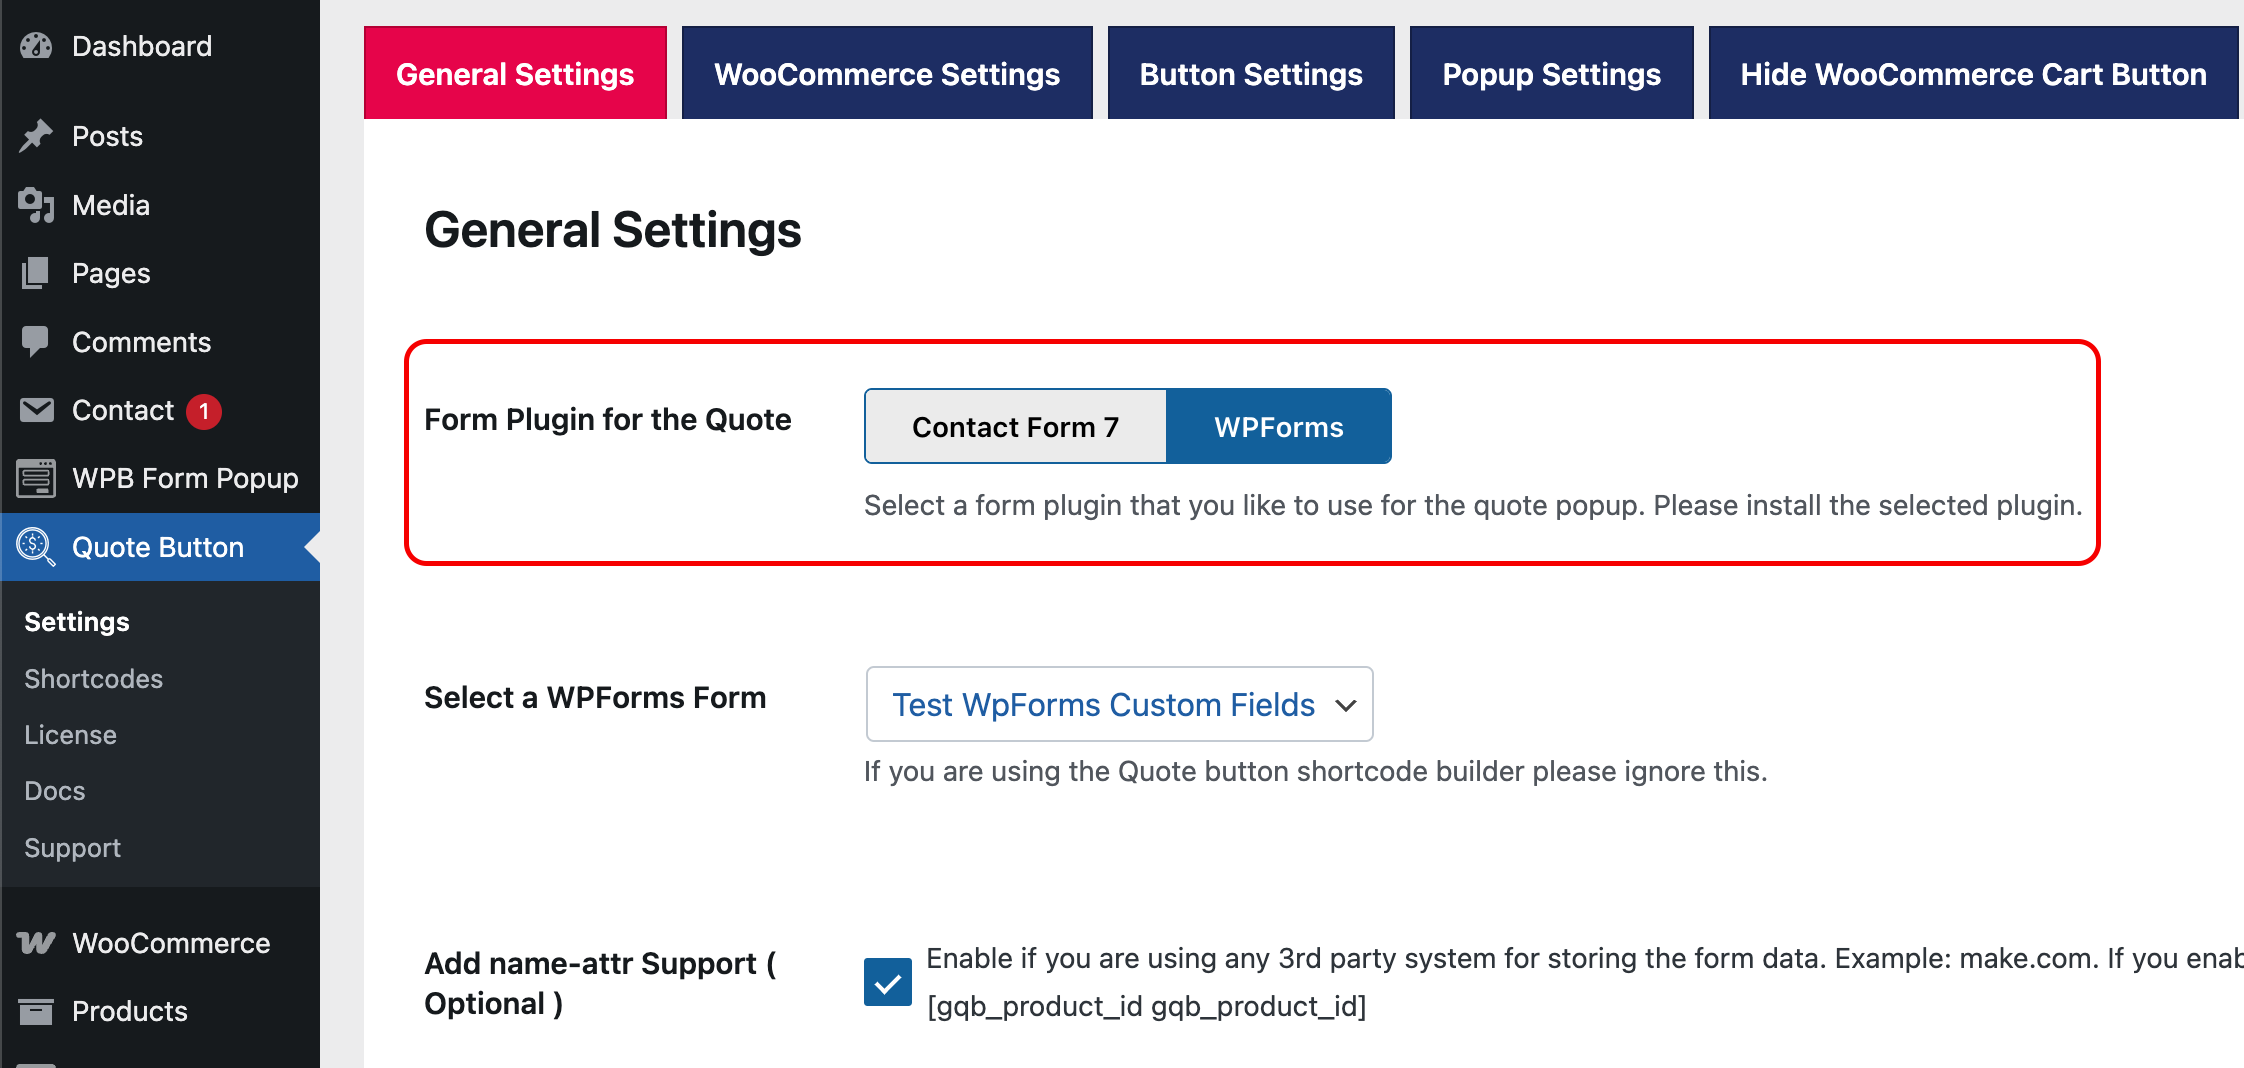Go to the Shortcodes section
The image size is (2244, 1068).
click(x=92, y=678)
